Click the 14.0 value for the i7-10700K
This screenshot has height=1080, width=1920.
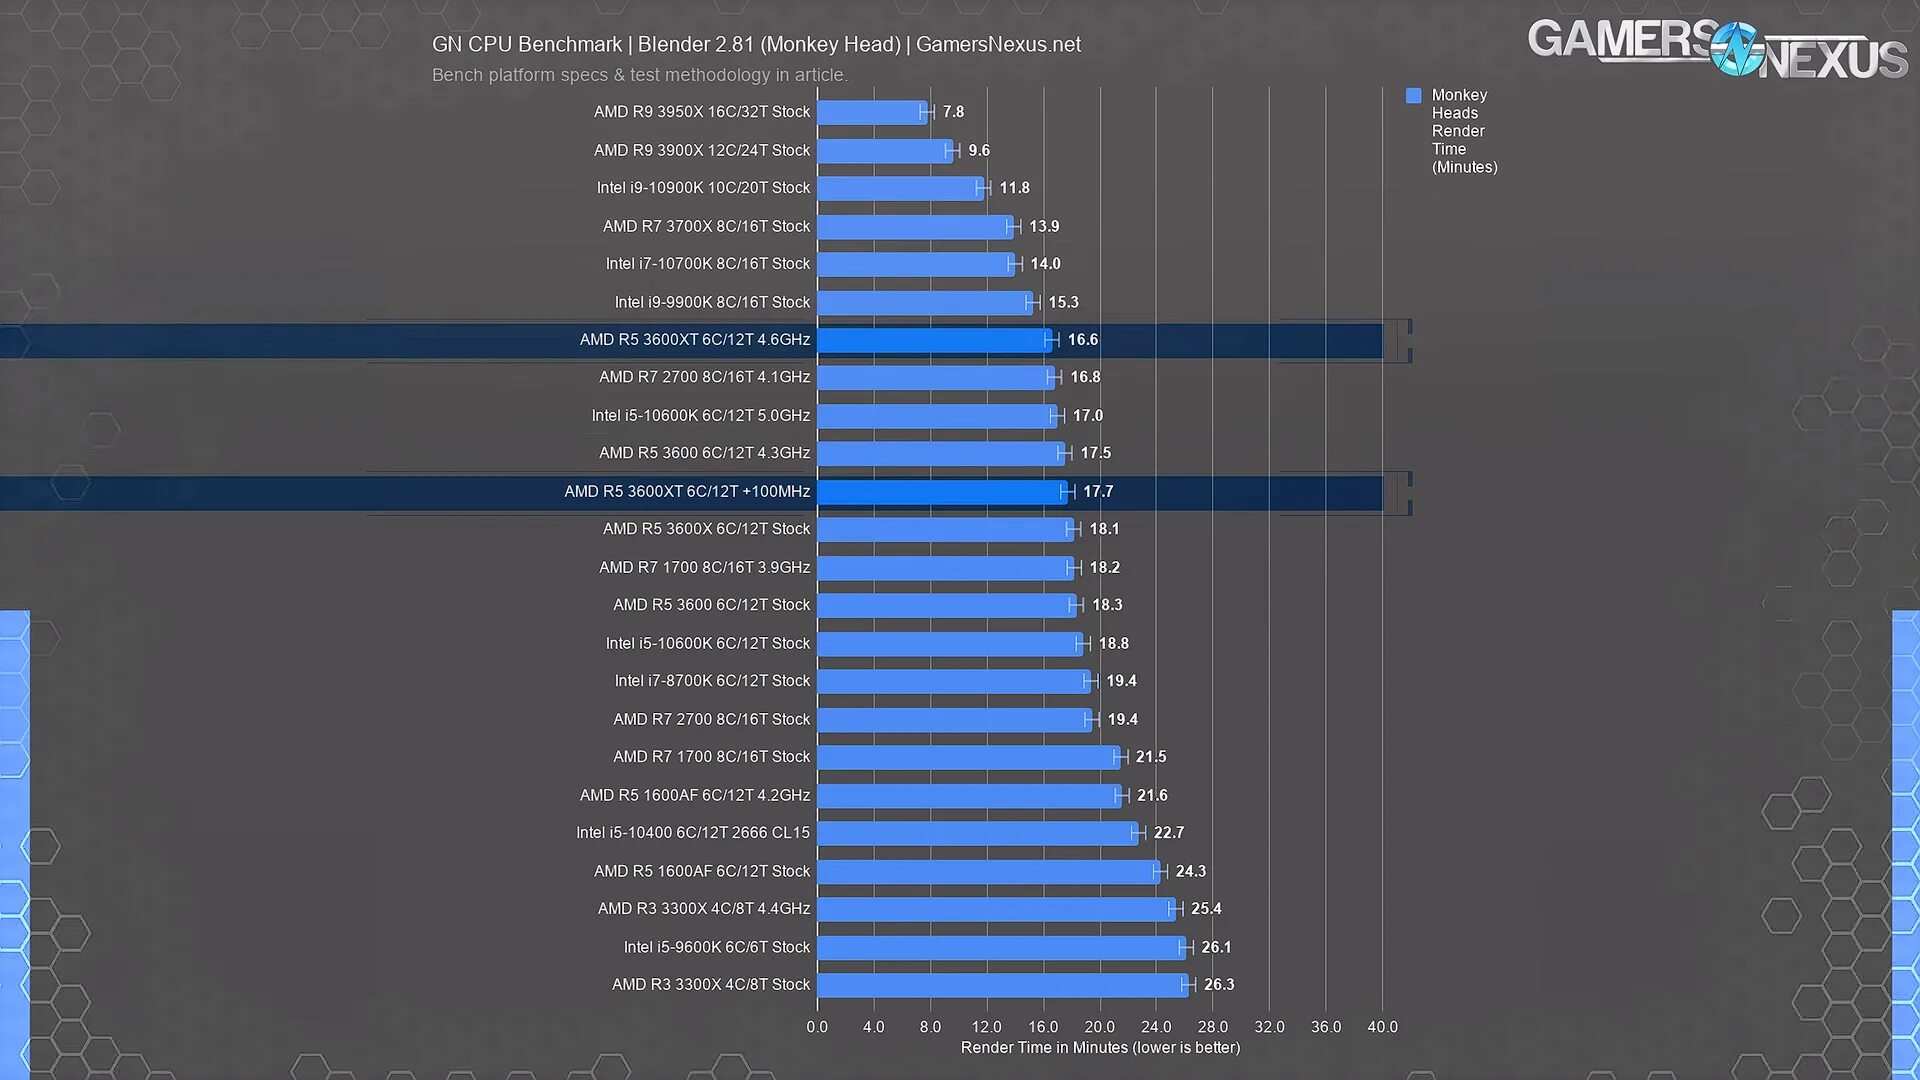1045,264
